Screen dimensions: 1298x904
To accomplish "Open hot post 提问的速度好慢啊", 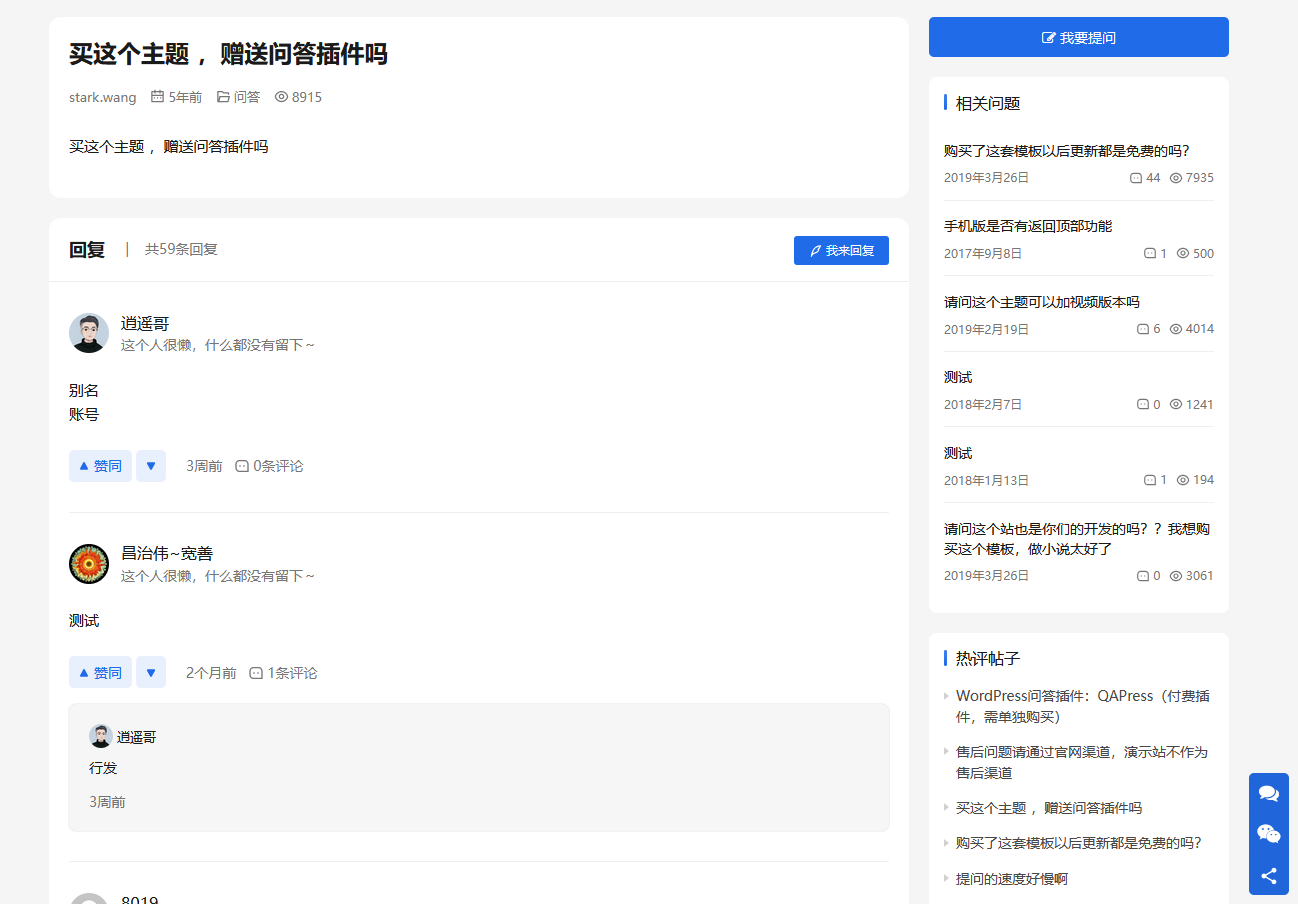I will click(x=1011, y=878).
